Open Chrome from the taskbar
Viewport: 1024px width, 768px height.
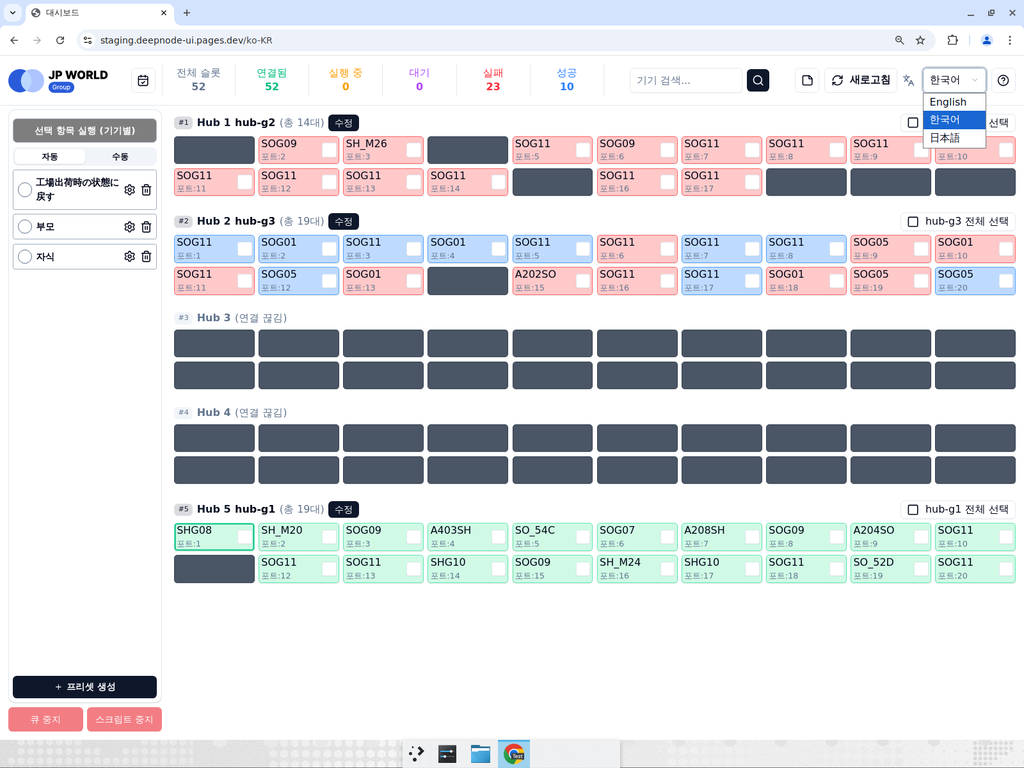pos(514,754)
